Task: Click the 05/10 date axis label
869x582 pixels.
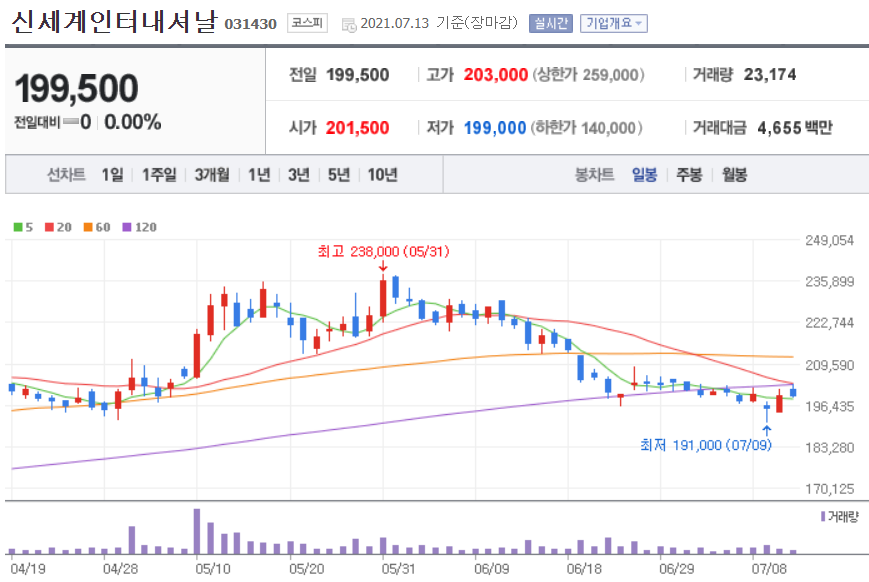Action: click(x=213, y=569)
